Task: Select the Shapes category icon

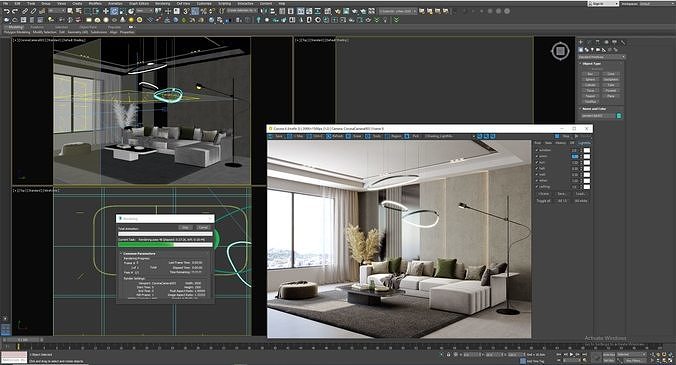Action: (x=586, y=50)
